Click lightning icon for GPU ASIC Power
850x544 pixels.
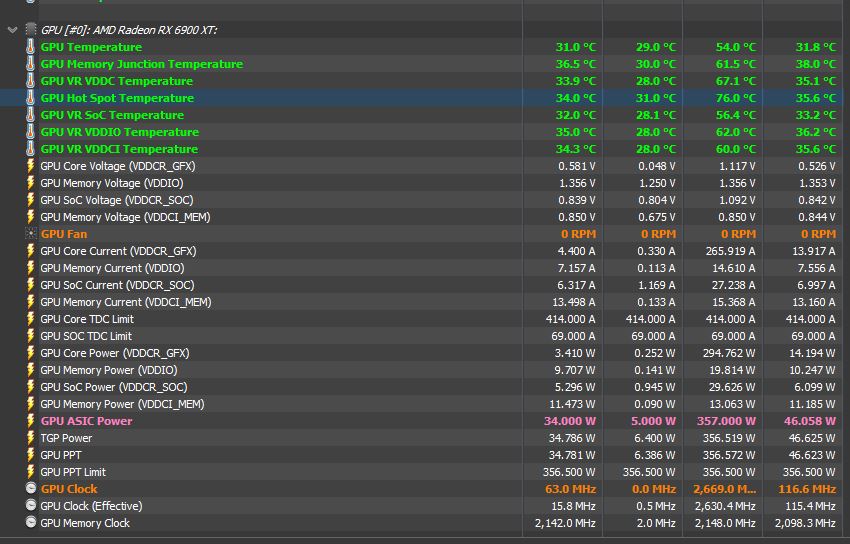pyautogui.click(x=31, y=420)
